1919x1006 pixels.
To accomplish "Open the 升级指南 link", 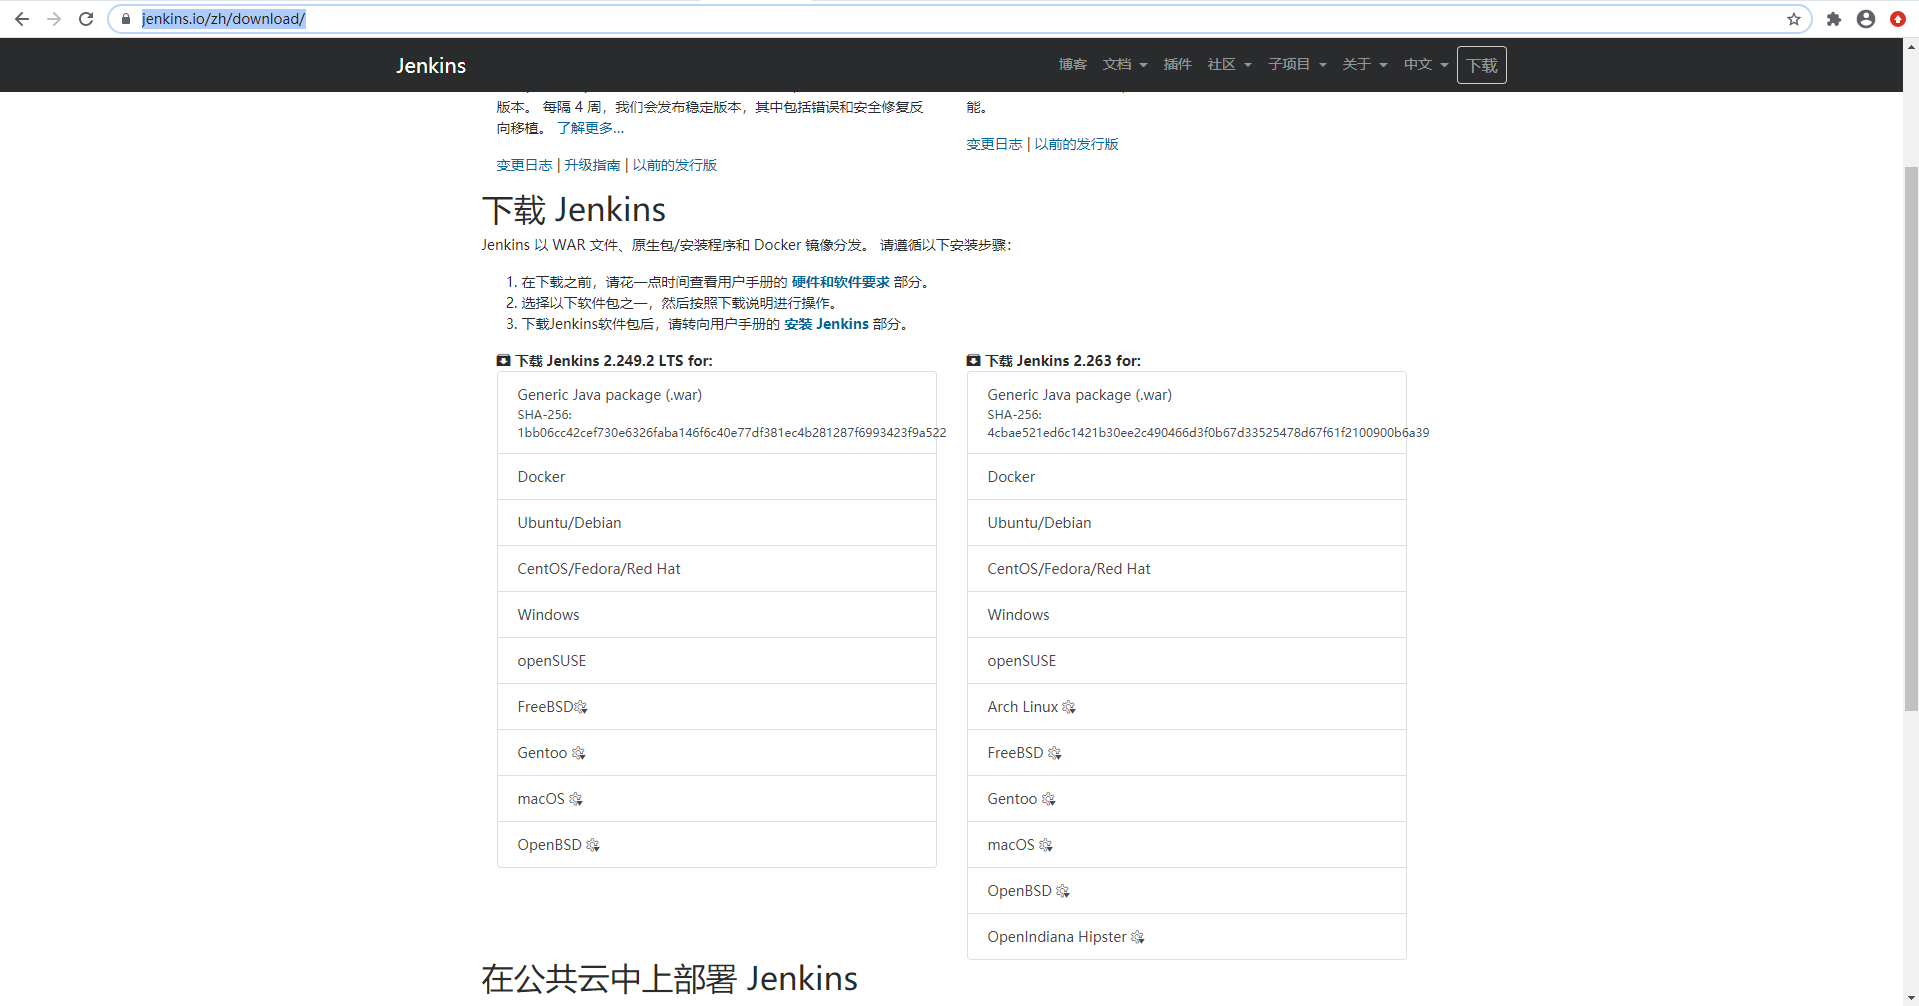I will tap(592, 165).
